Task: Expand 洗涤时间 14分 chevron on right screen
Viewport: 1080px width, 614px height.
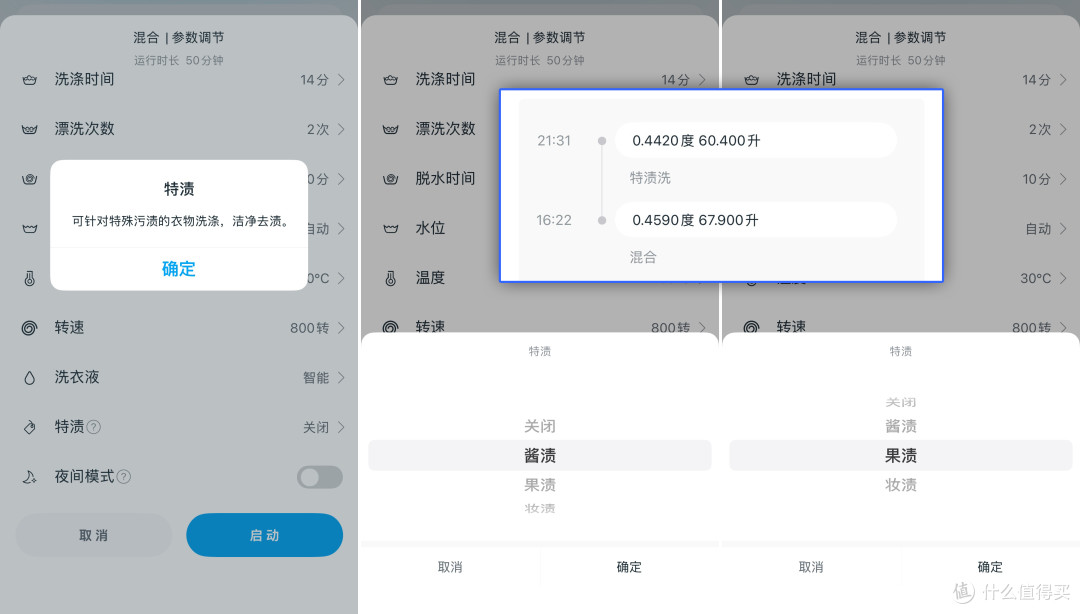Action: click(1063, 80)
